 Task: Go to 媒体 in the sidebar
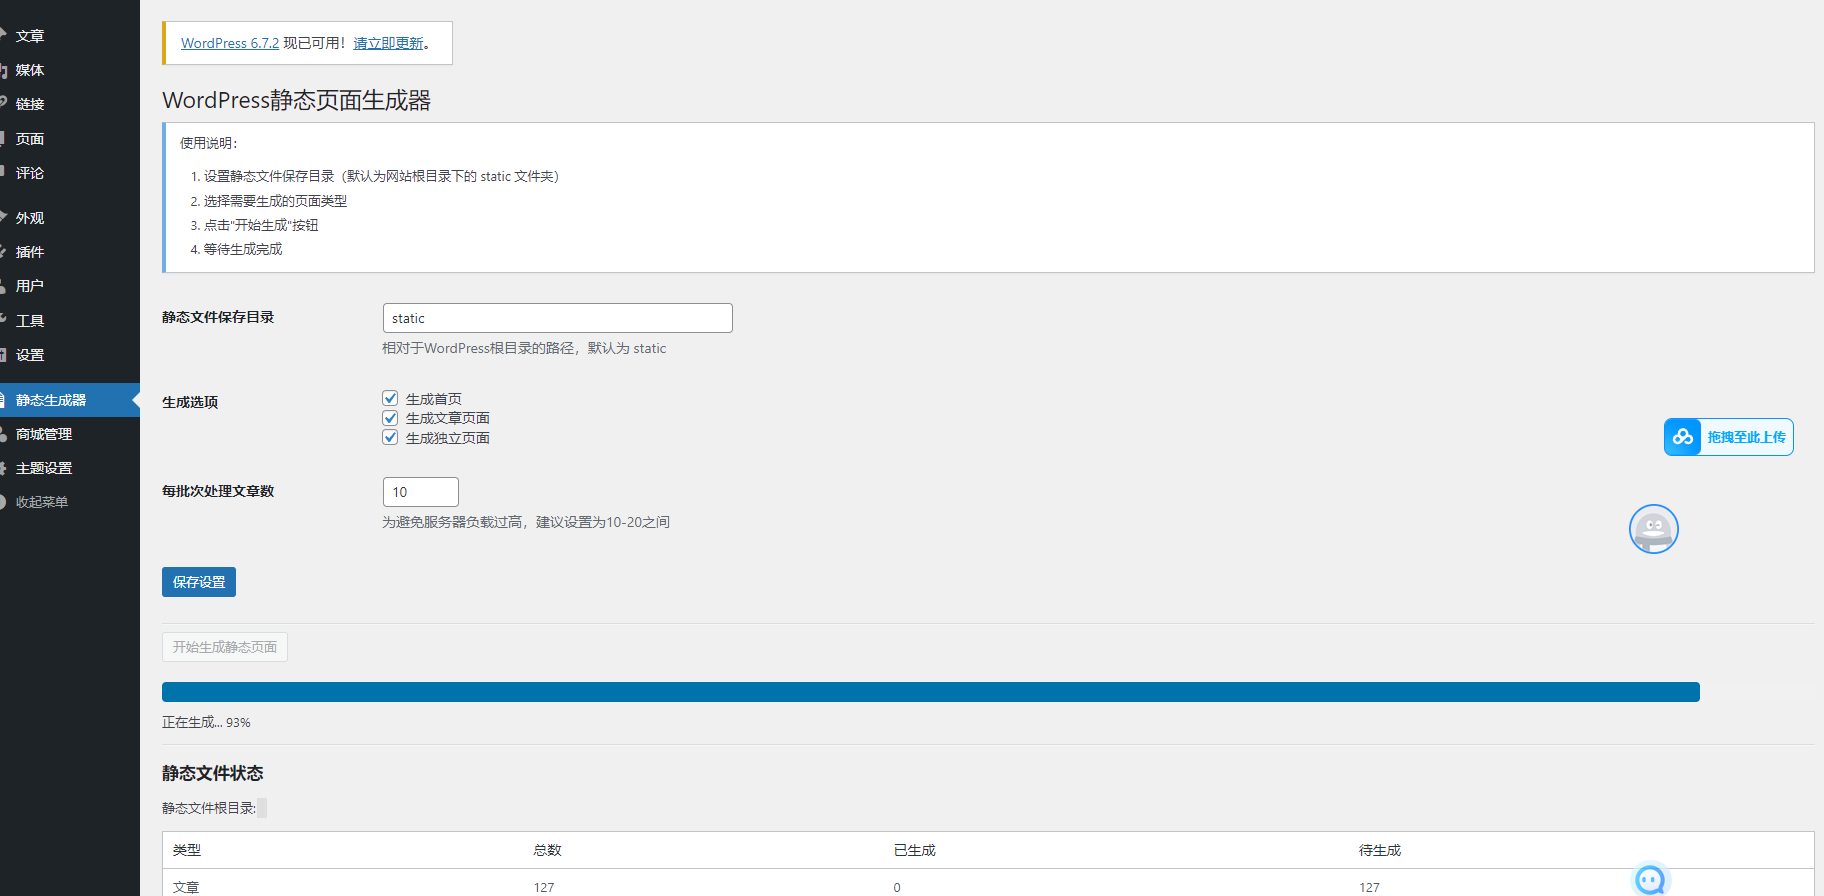tap(30, 70)
